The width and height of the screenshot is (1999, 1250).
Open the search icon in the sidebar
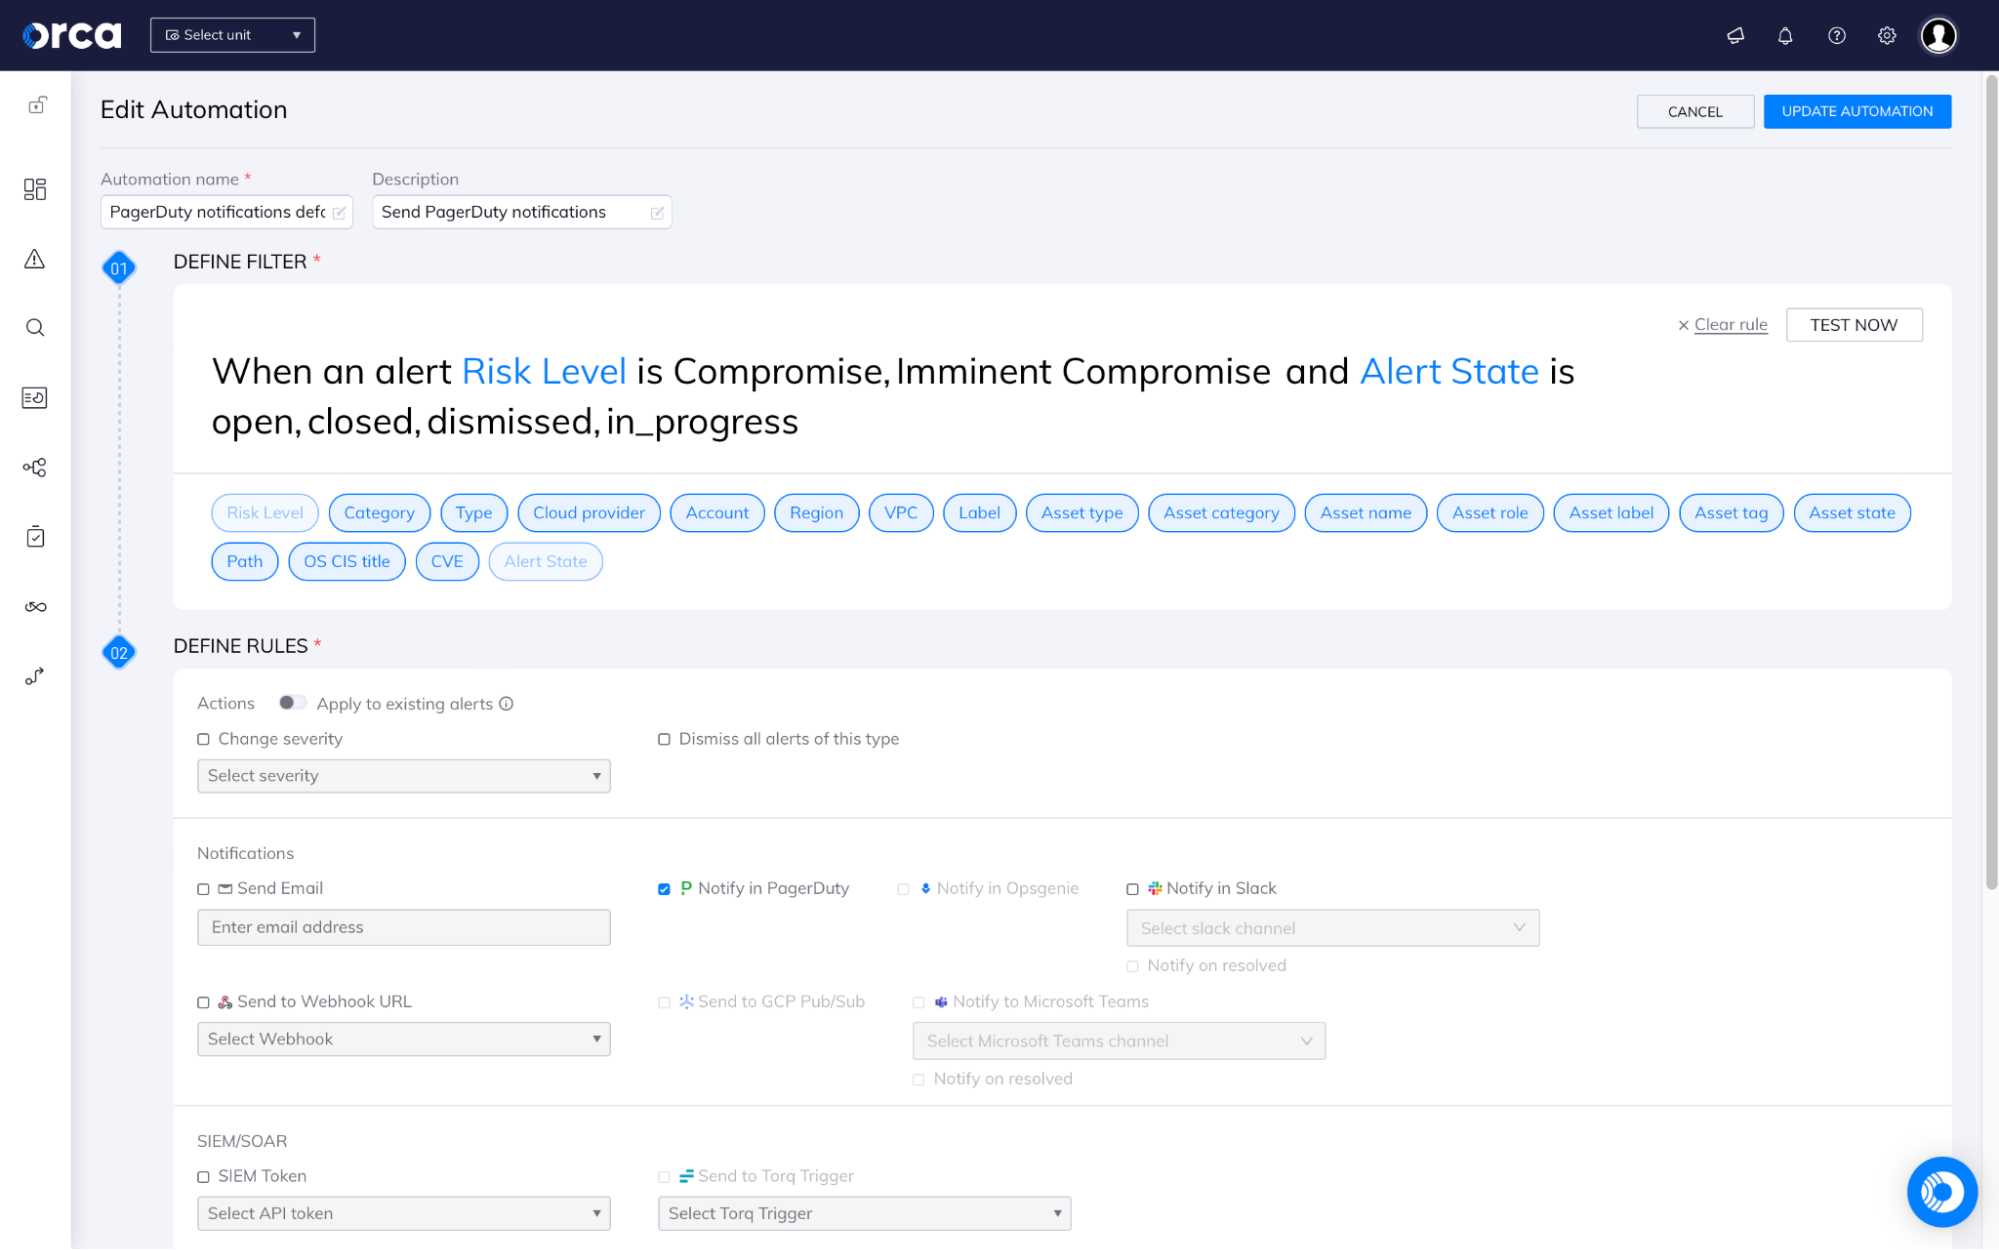tap(35, 327)
